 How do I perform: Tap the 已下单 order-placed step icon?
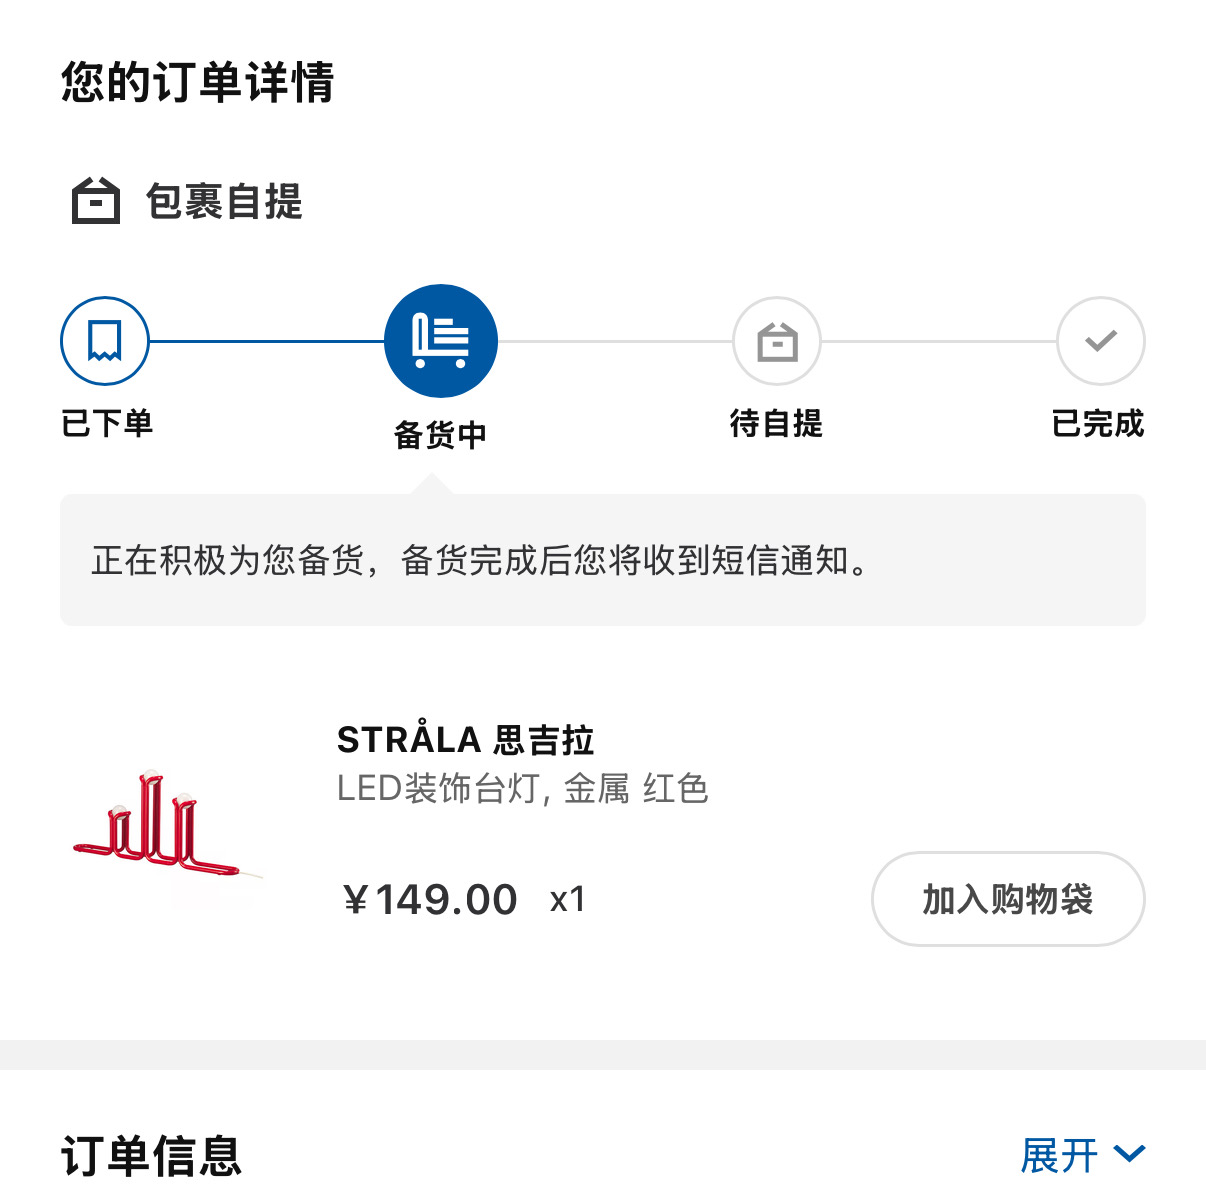(105, 341)
